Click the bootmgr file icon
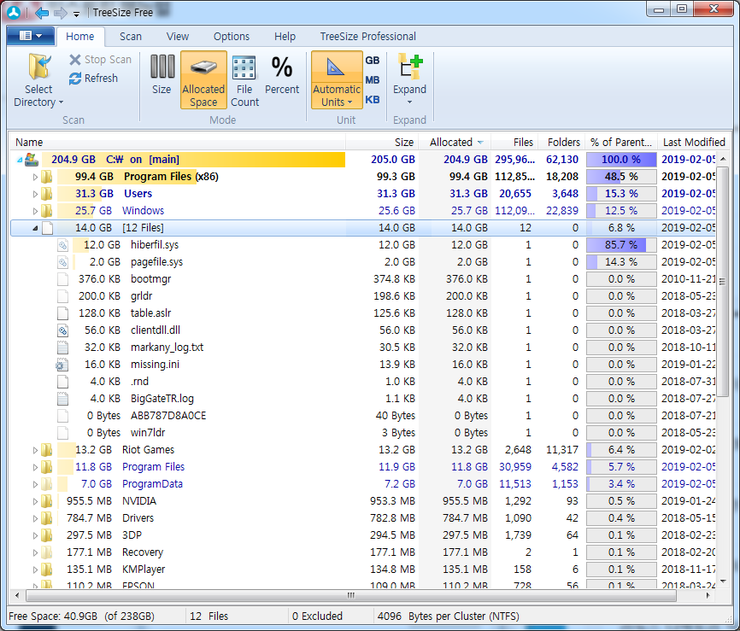The image size is (740, 631). [63, 279]
